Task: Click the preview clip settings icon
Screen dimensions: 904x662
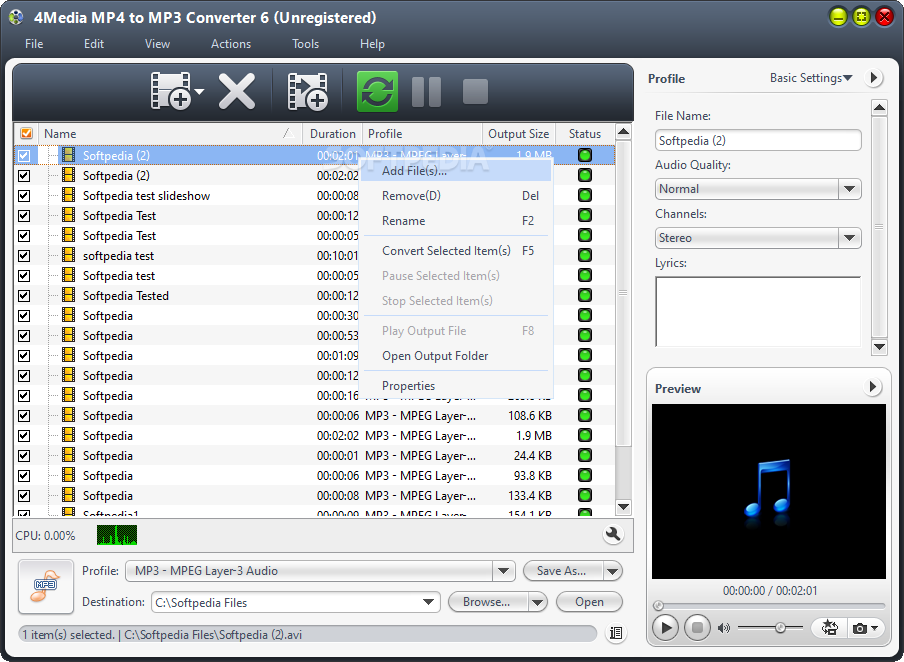Action: click(830, 627)
